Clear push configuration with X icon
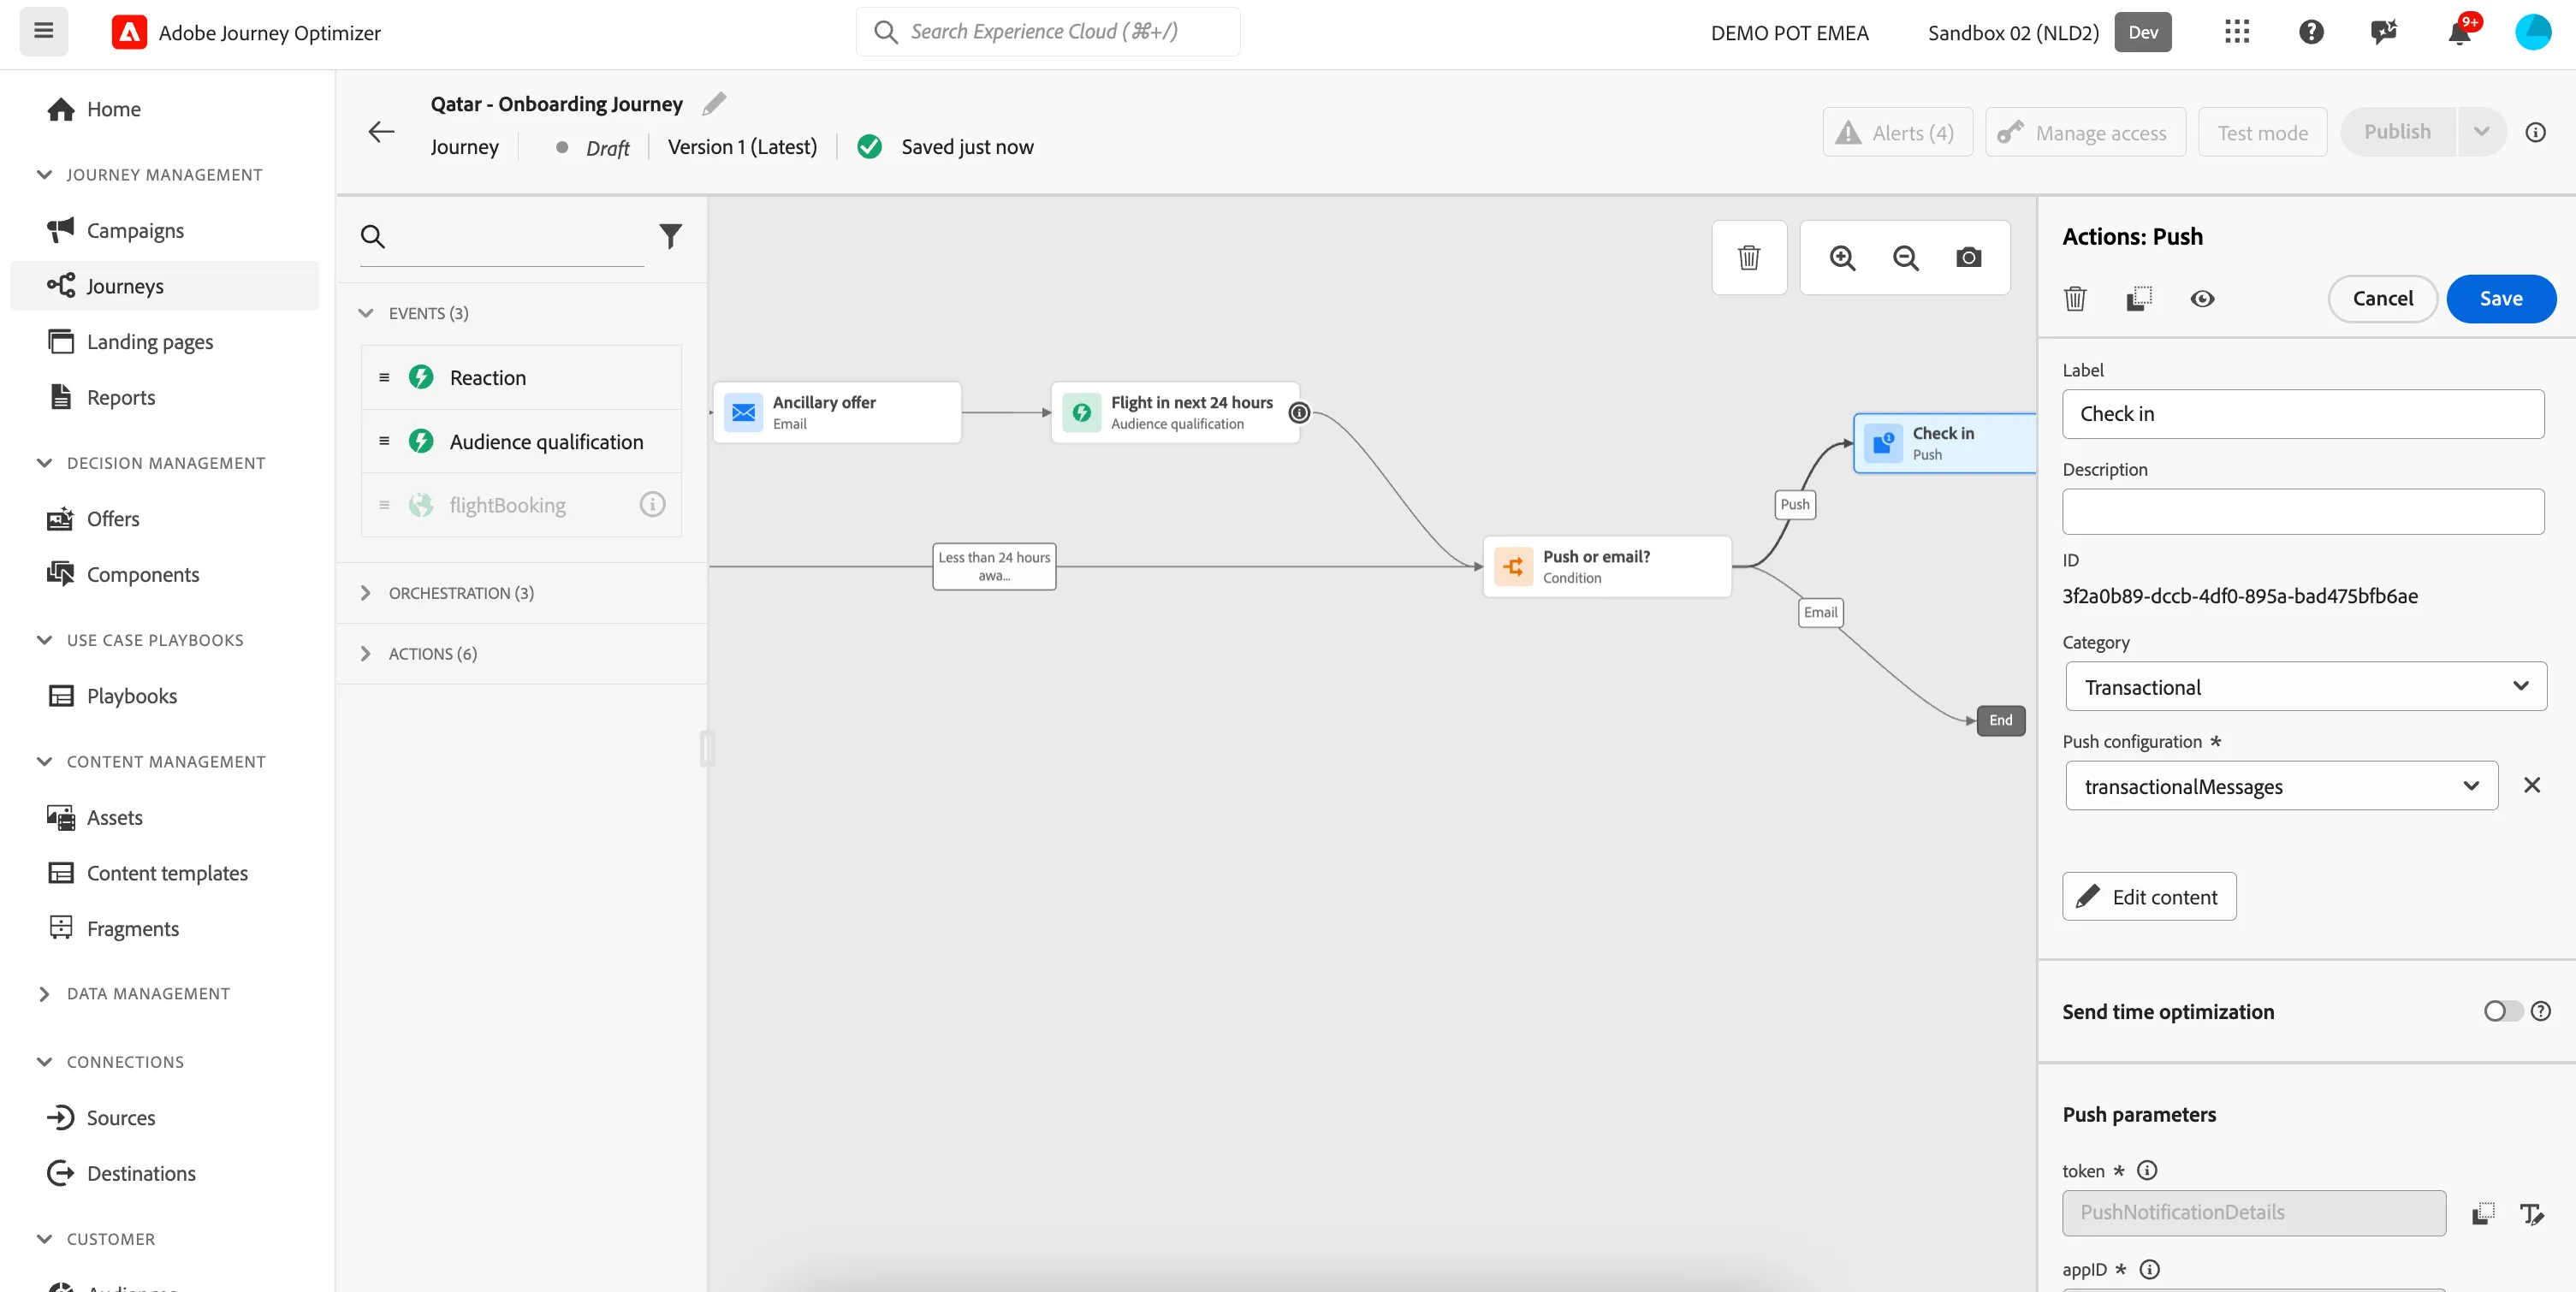The height and width of the screenshot is (1292, 2576). [x=2531, y=785]
